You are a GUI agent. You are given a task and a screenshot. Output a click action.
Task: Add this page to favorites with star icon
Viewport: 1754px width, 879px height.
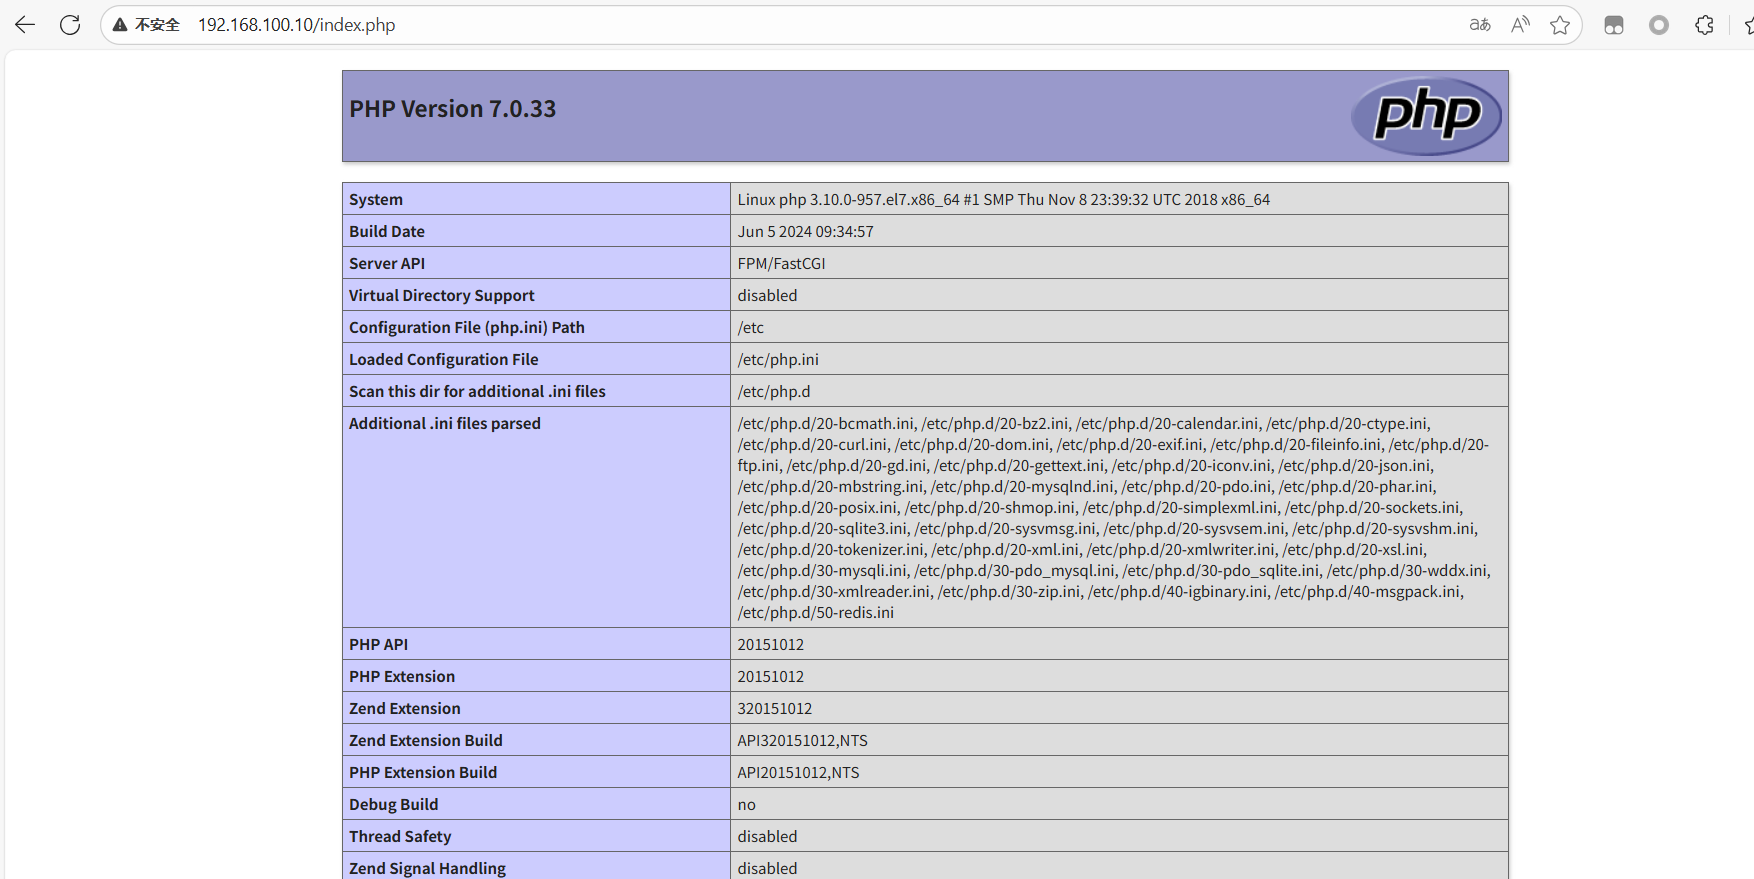click(x=1560, y=25)
